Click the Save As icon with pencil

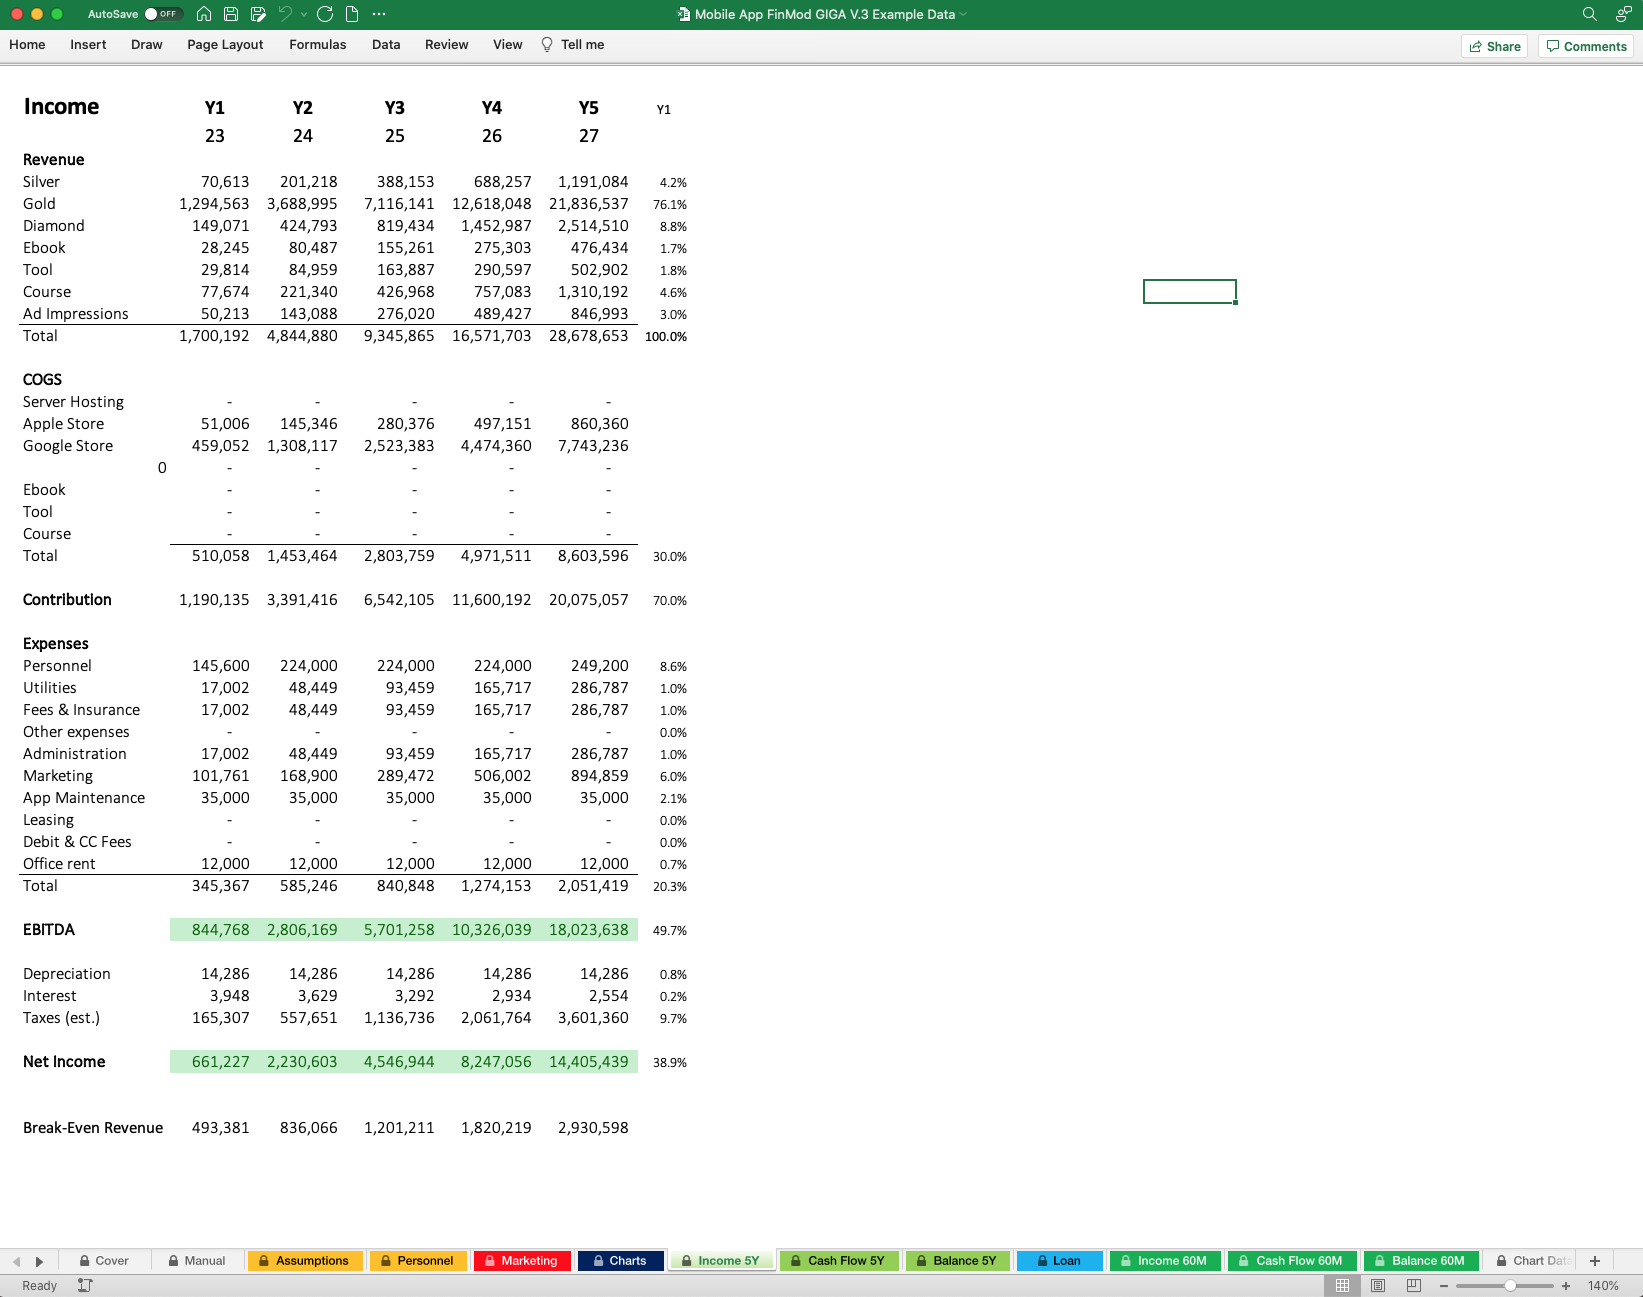pos(258,14)
